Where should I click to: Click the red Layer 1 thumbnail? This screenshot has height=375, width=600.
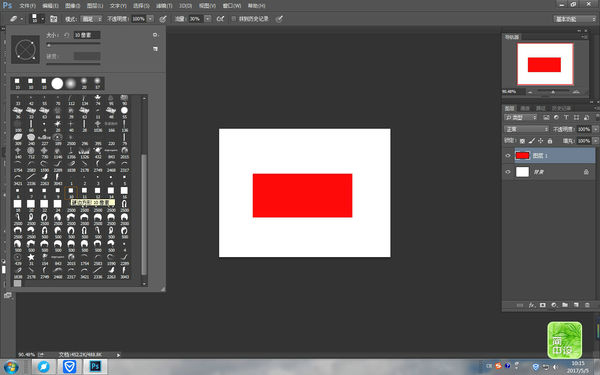coord(522,155)
